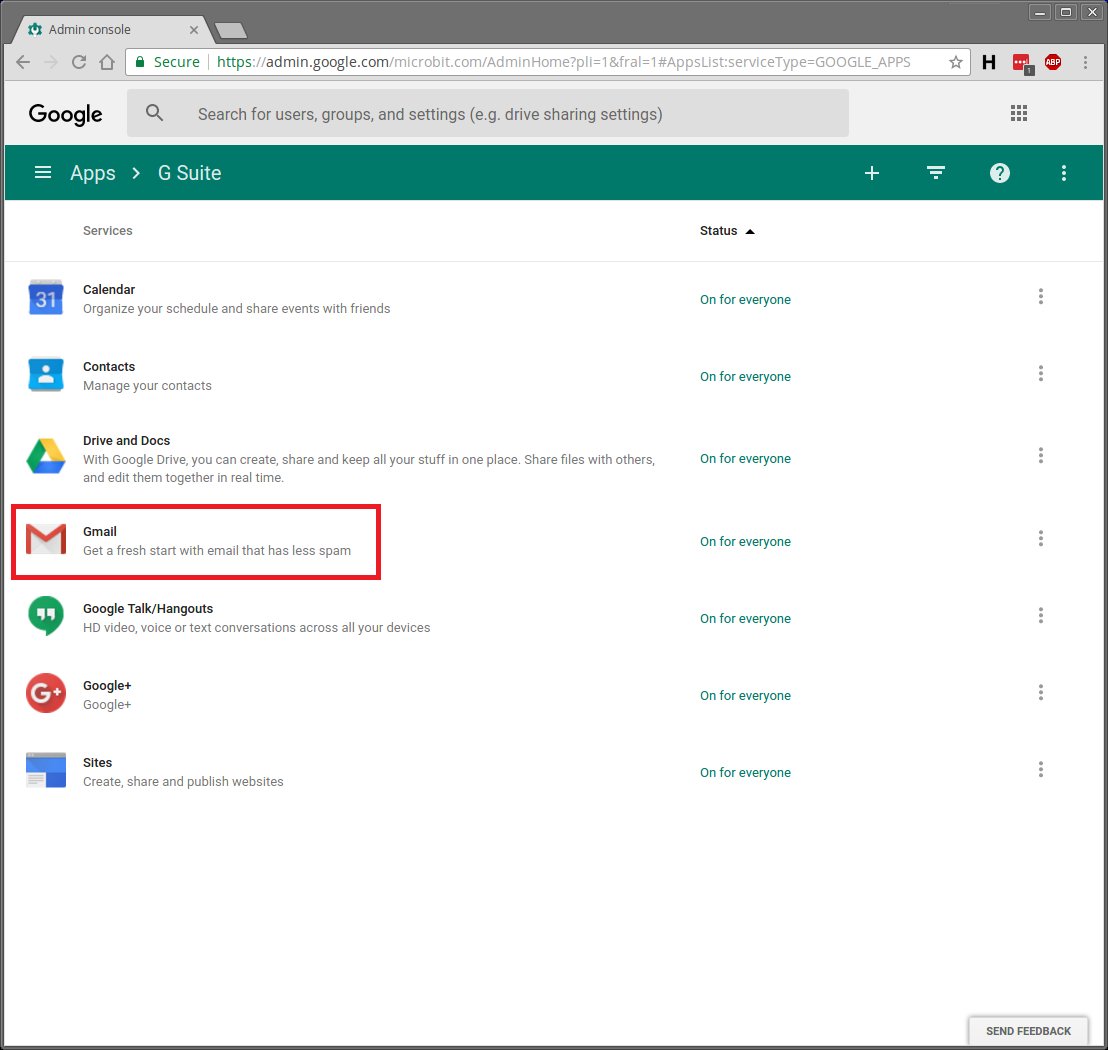Click the Contacts service icon
This screenshot has height=1050, width=1108.
click(x=46, y=374)
